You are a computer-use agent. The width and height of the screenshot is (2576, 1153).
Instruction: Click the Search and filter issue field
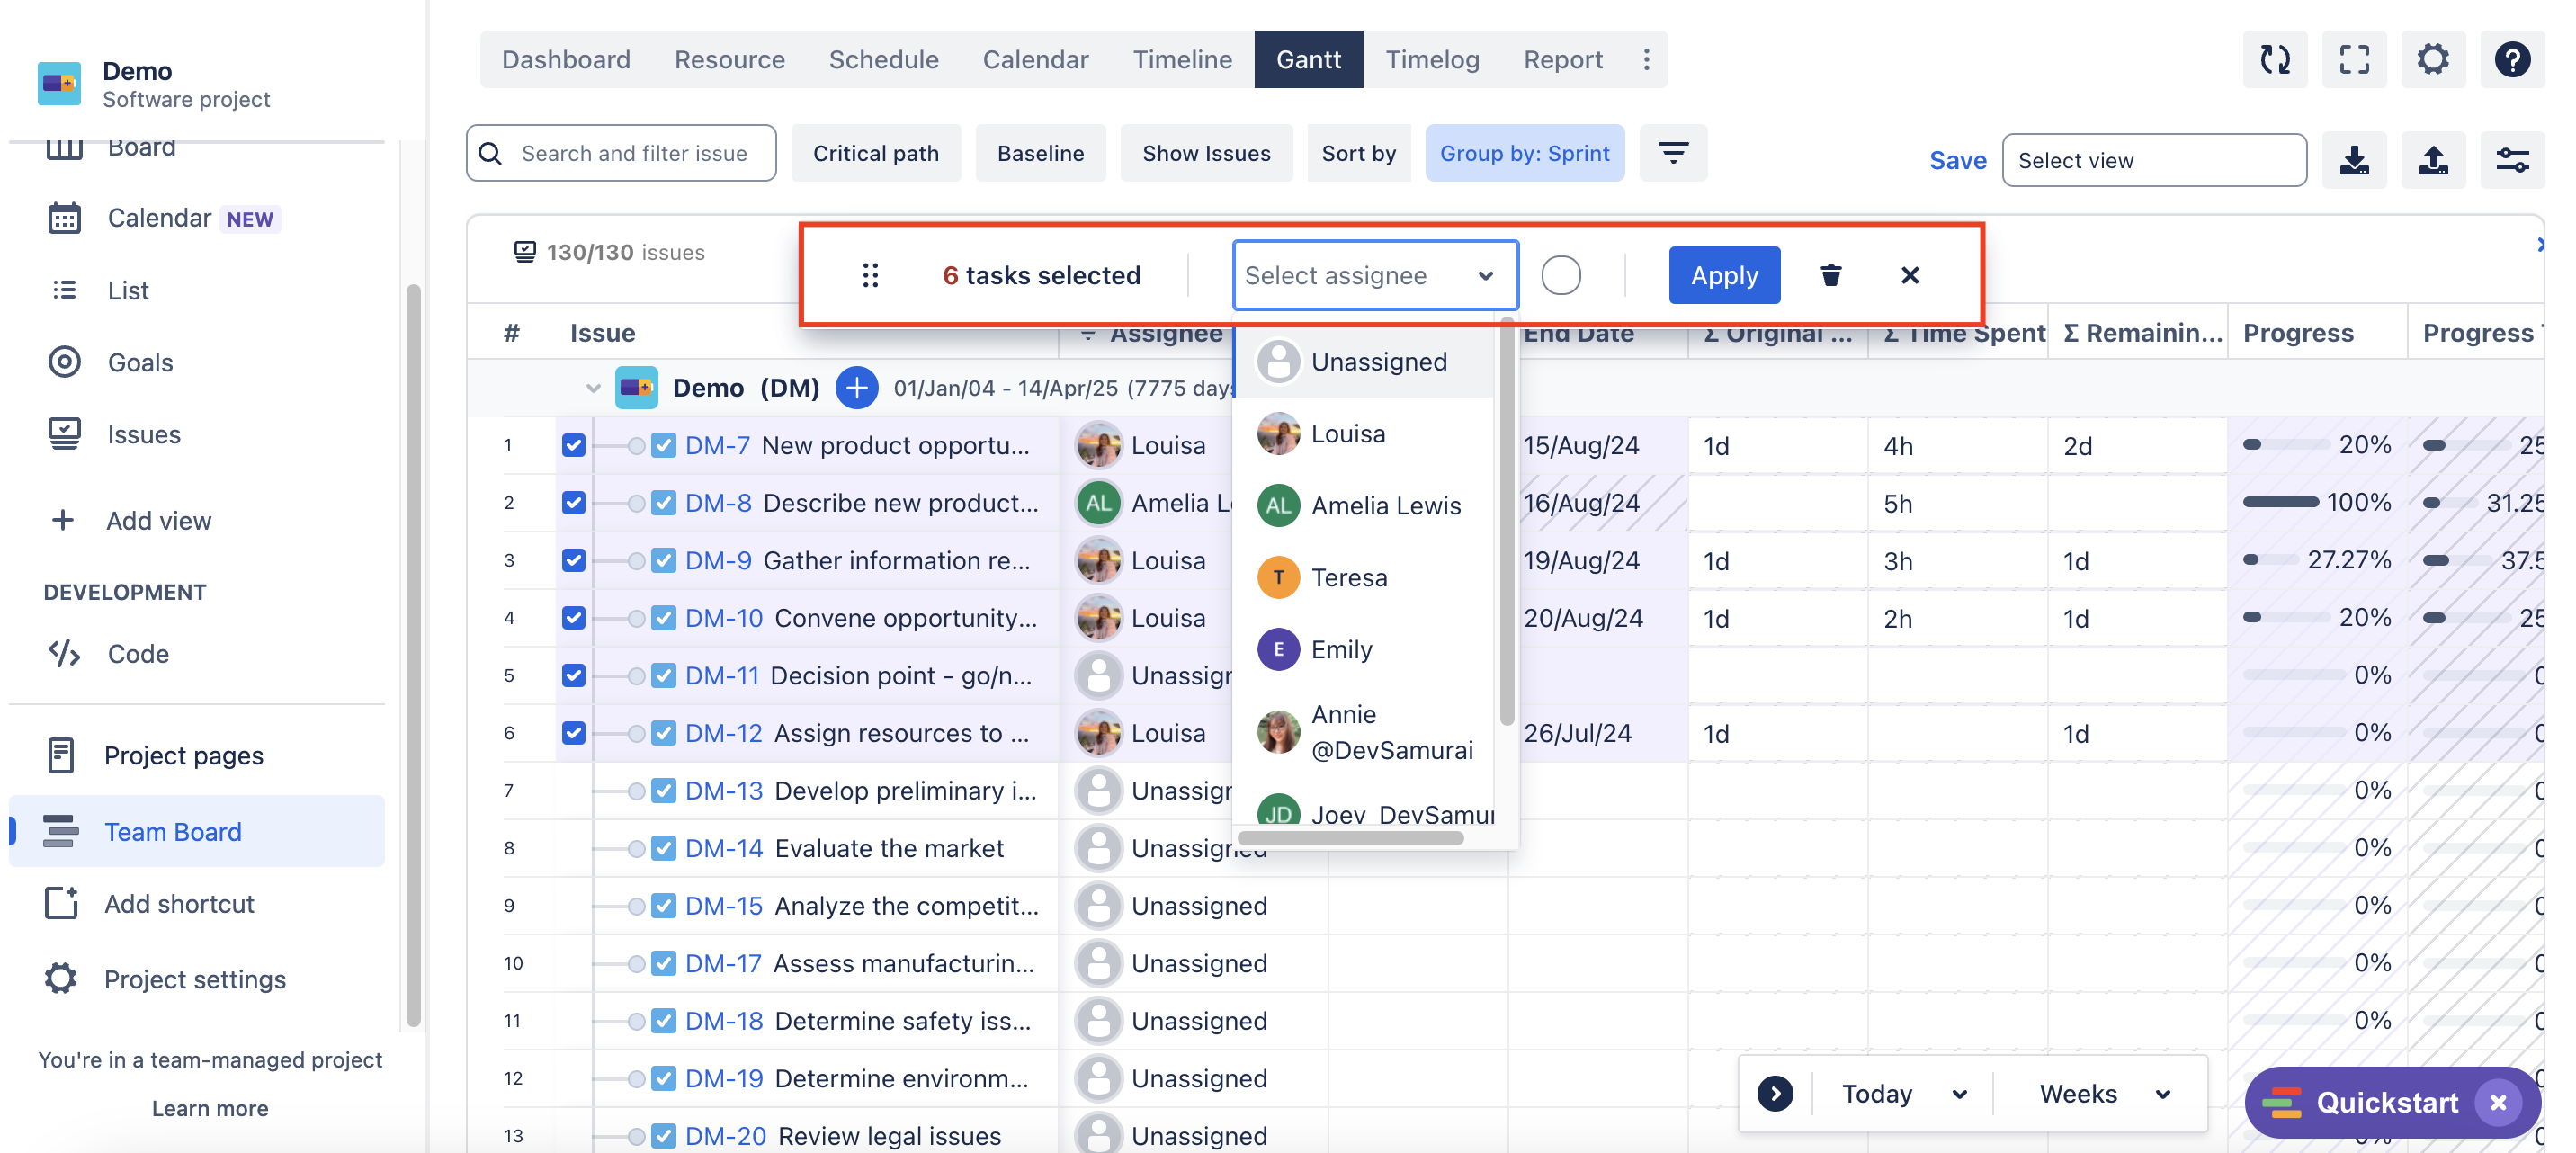(633, 153)
